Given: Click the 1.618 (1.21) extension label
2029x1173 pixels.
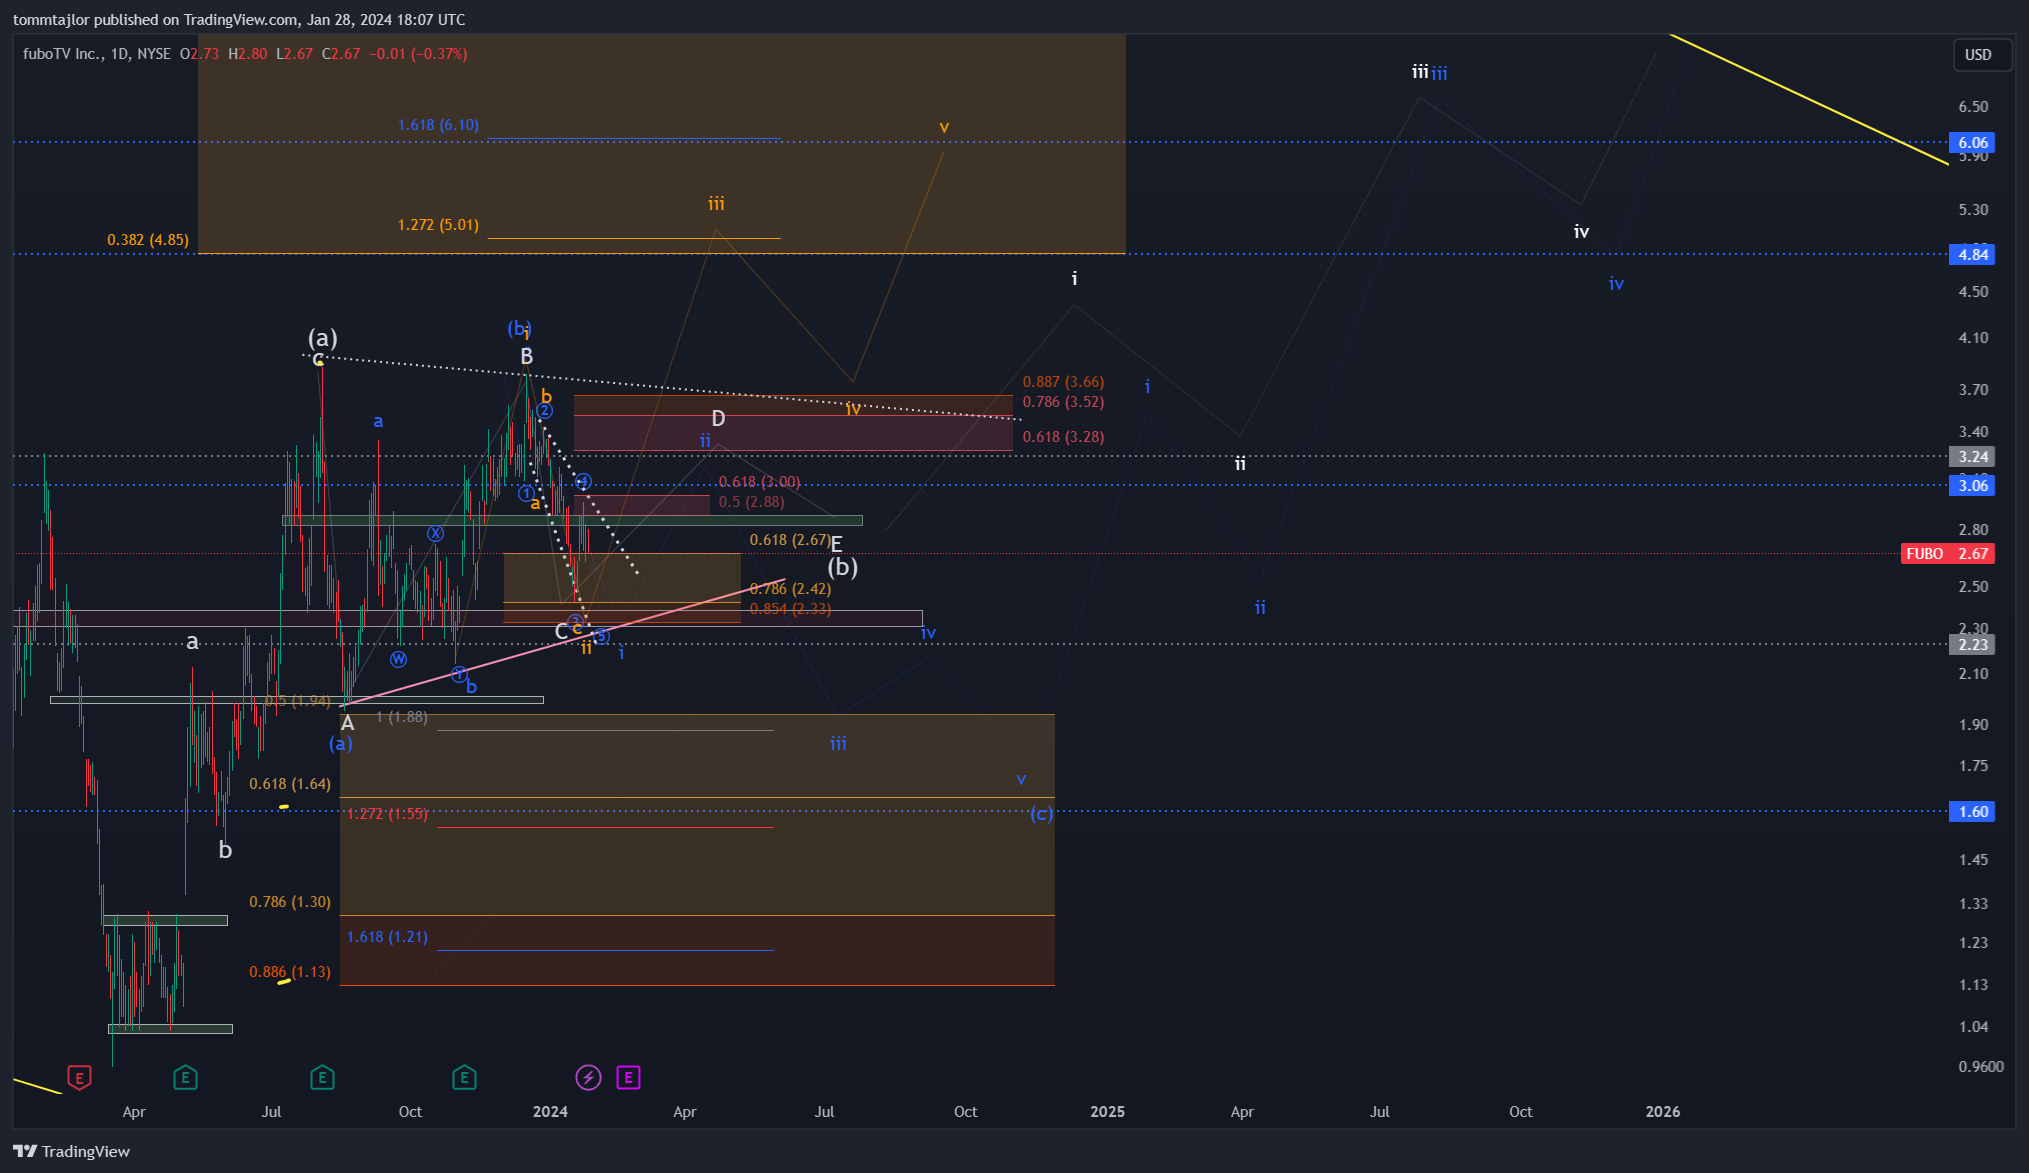Looking at the screenshot, I should (x=387, y=937).
